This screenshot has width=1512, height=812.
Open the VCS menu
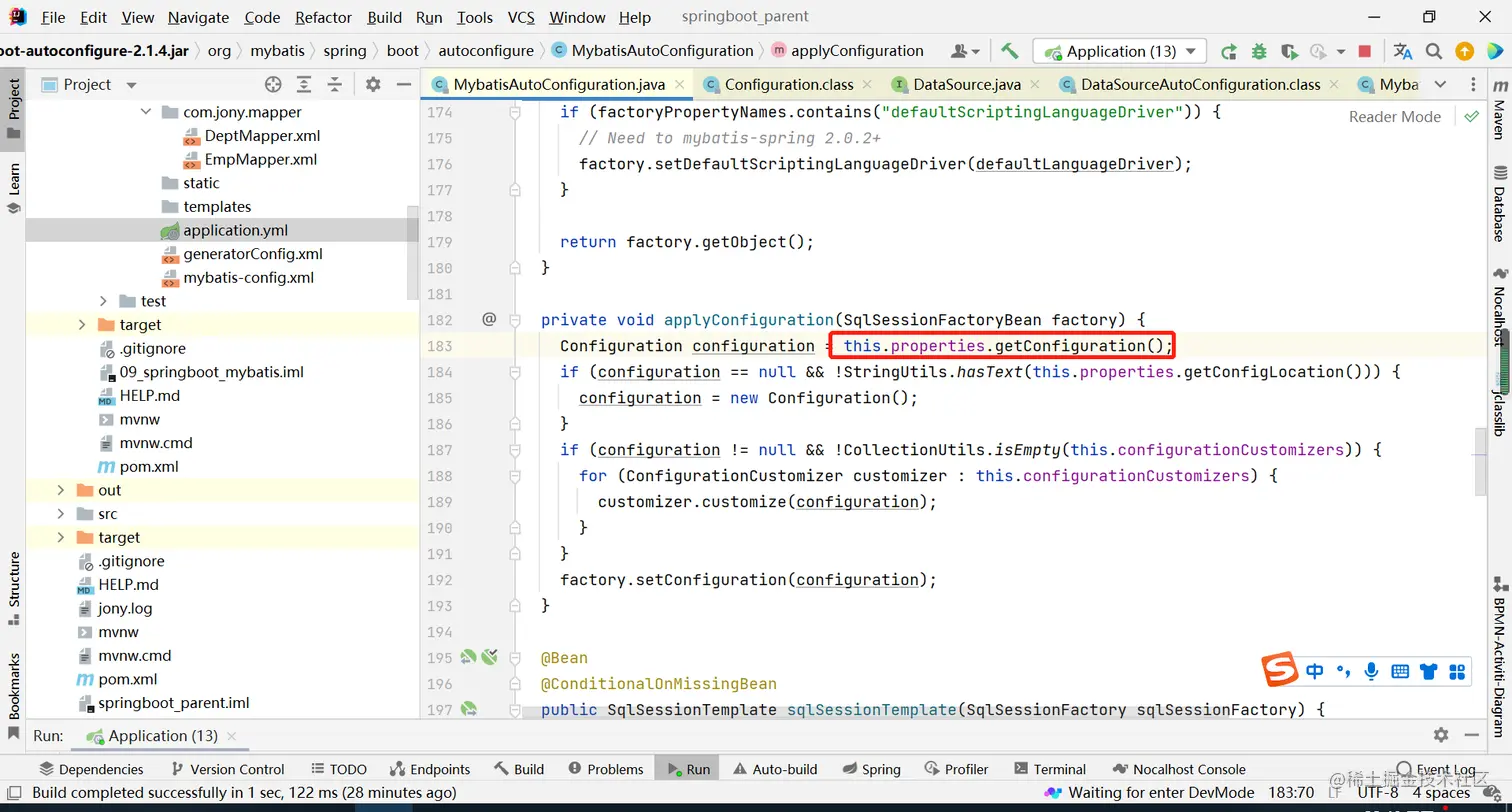click(521, 17)
